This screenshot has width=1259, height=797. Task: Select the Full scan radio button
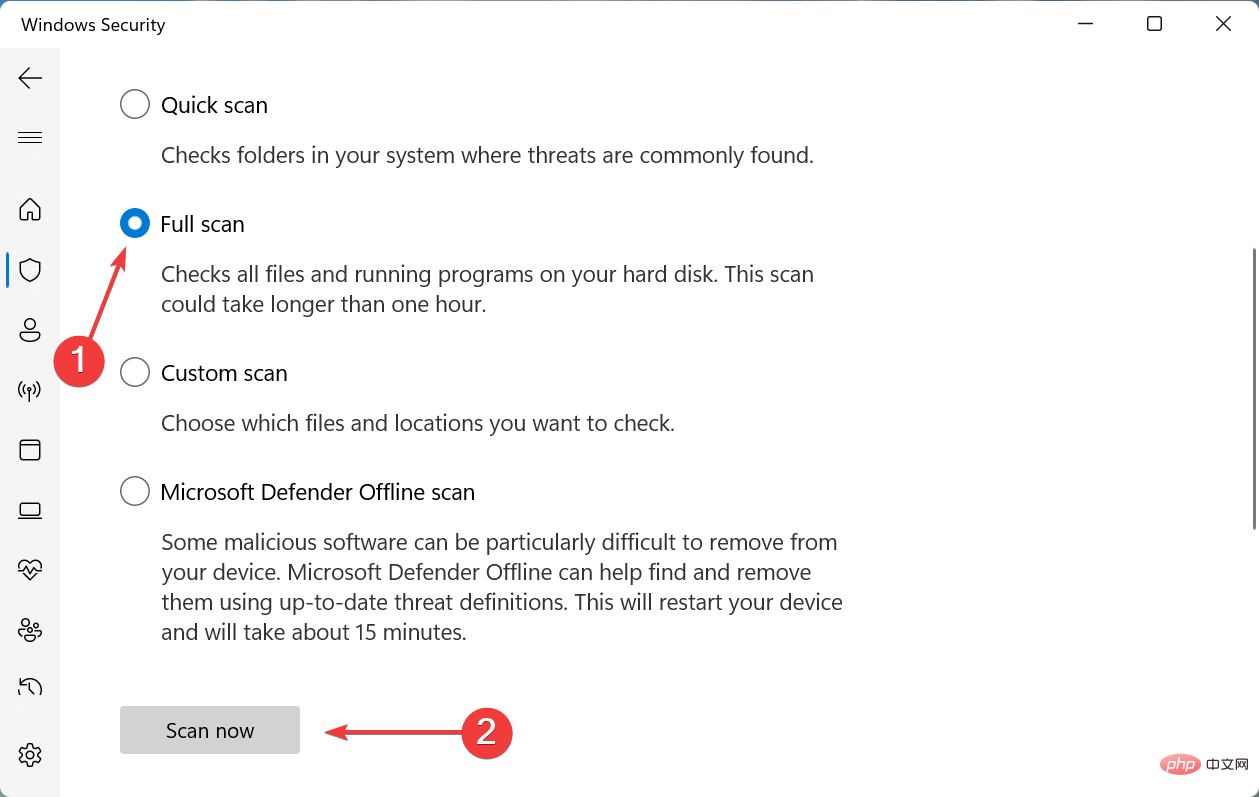click(134, 223)
